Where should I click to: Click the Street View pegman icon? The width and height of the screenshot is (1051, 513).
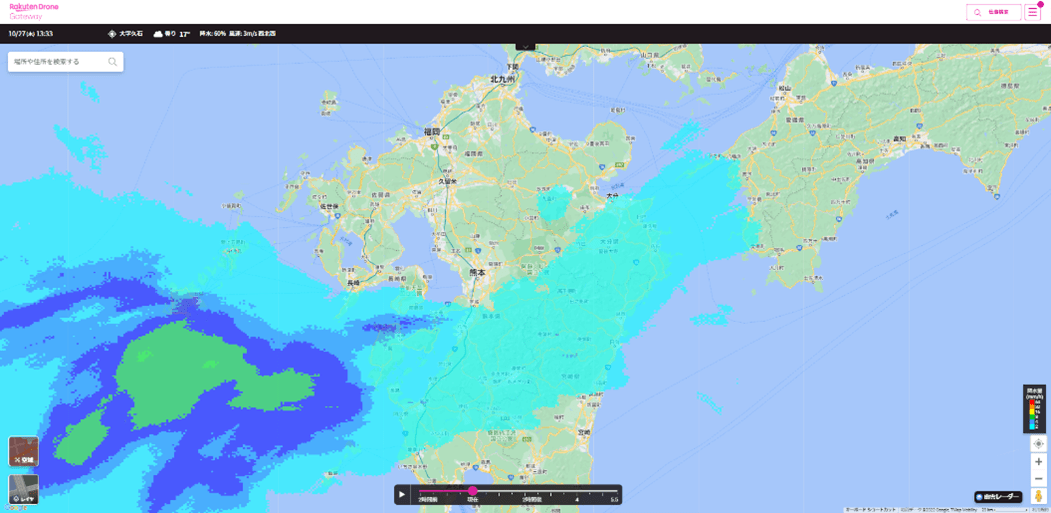(x=1038, y=496)
